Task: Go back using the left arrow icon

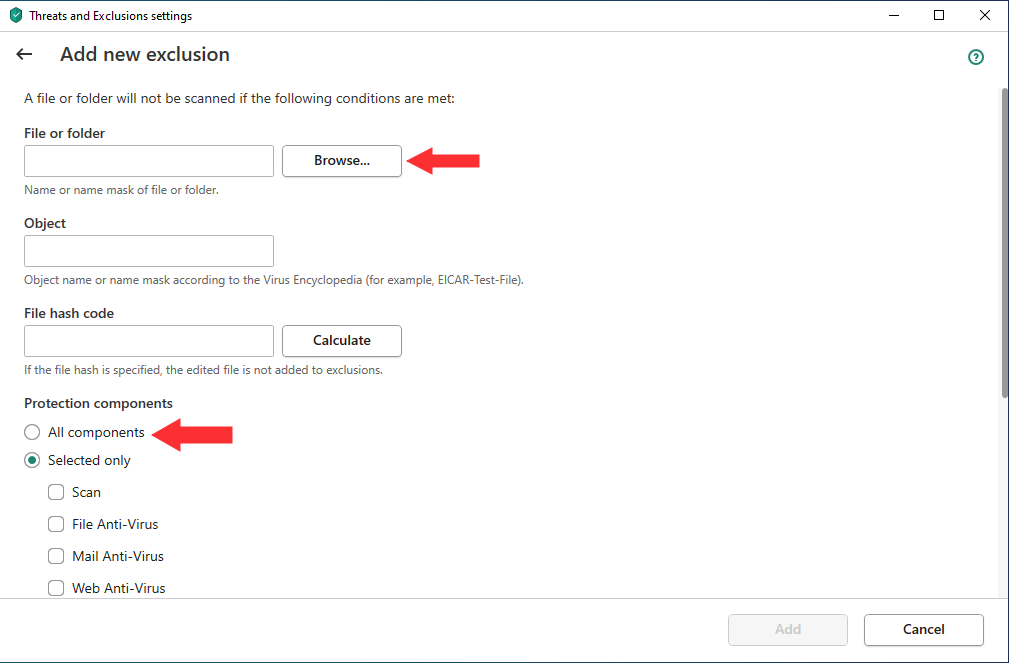Action: pos(24,55)
